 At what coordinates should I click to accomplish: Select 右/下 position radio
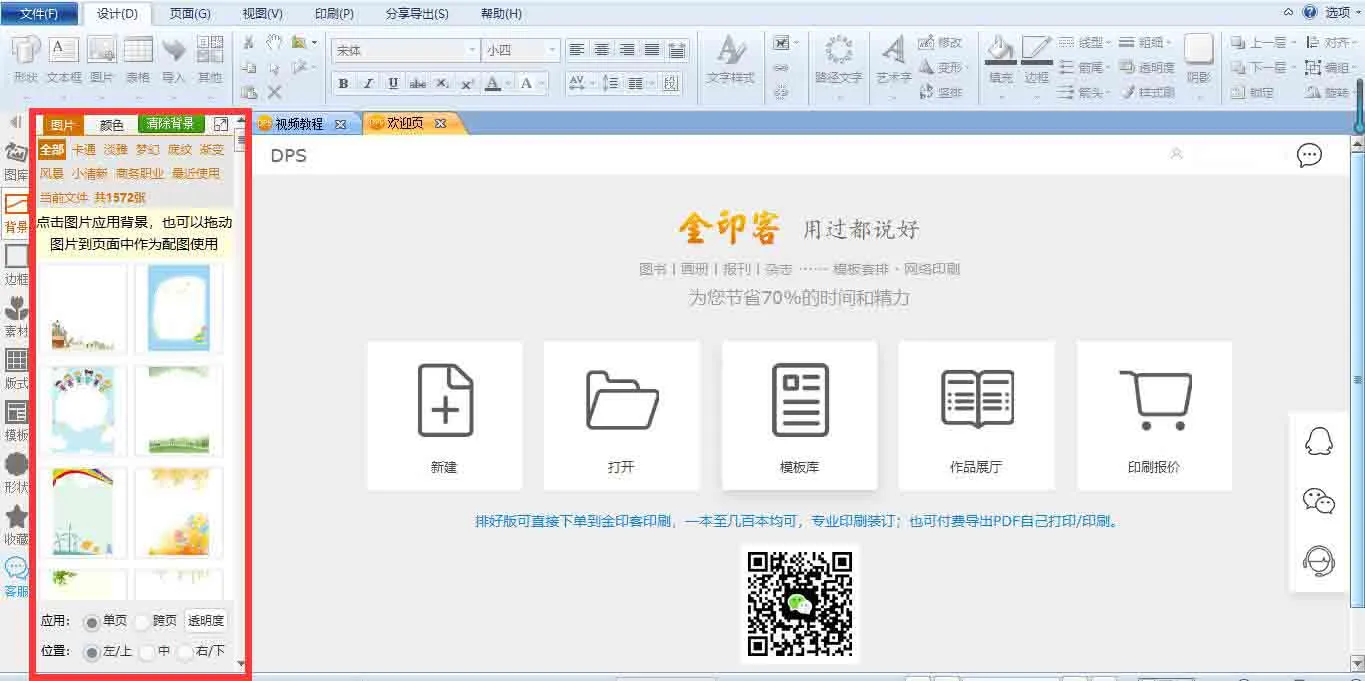185,652
